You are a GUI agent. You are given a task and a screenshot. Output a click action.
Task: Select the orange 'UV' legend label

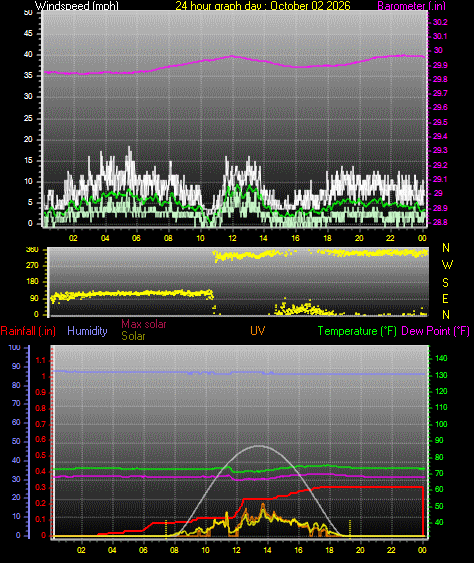point(257,331)
